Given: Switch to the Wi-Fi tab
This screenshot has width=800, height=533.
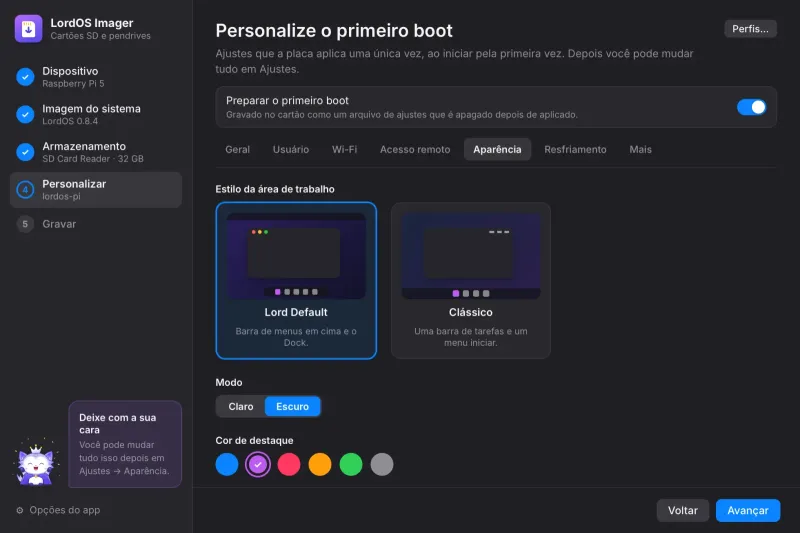Looking at the screenshot, I should pyautogui.click(x=344, y=149).
